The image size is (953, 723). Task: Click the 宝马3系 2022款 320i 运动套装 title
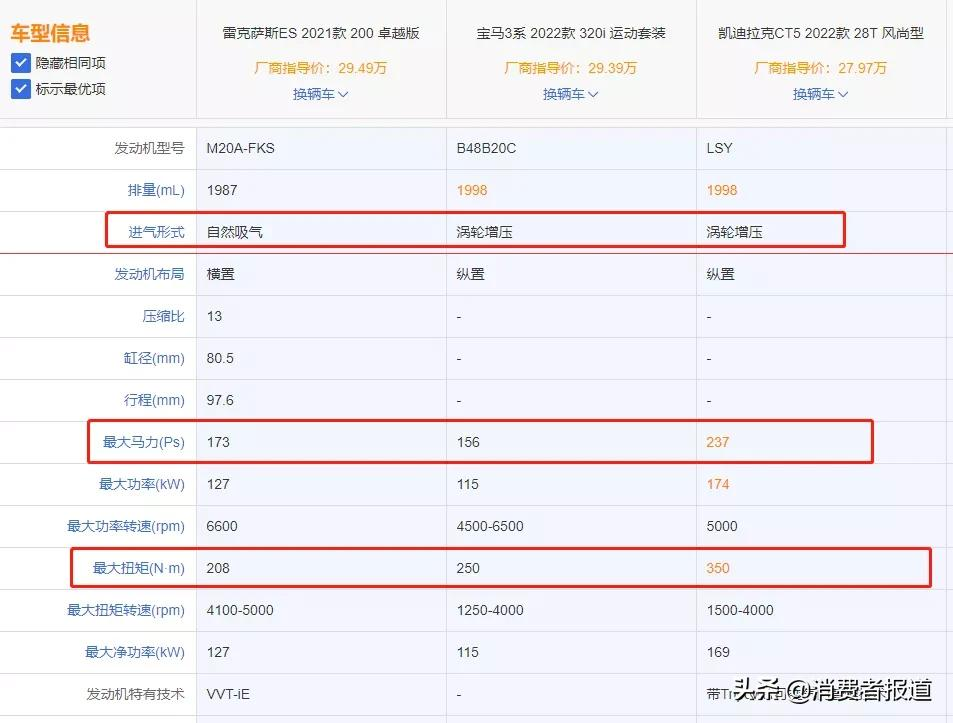pos(571,33)
